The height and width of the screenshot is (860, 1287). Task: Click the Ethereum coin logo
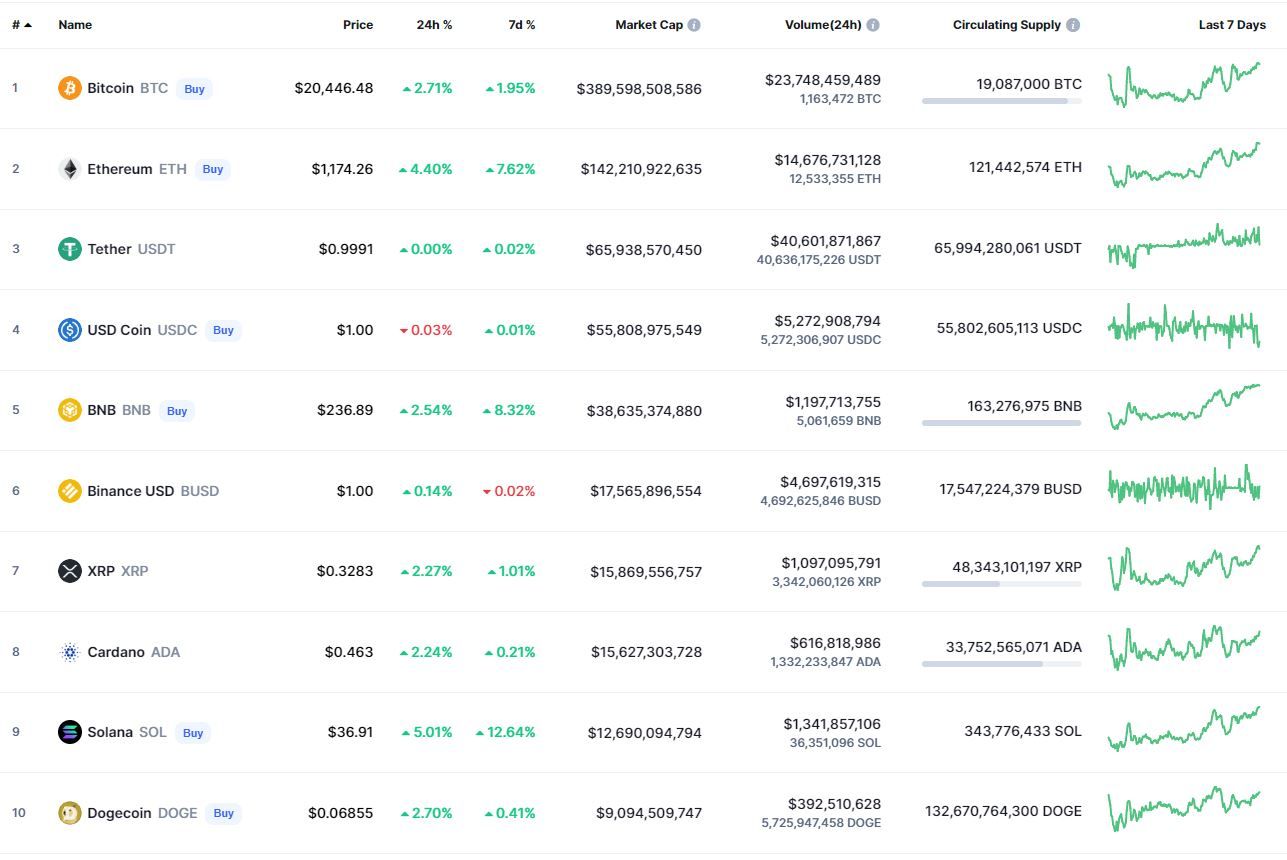(69, 169)
